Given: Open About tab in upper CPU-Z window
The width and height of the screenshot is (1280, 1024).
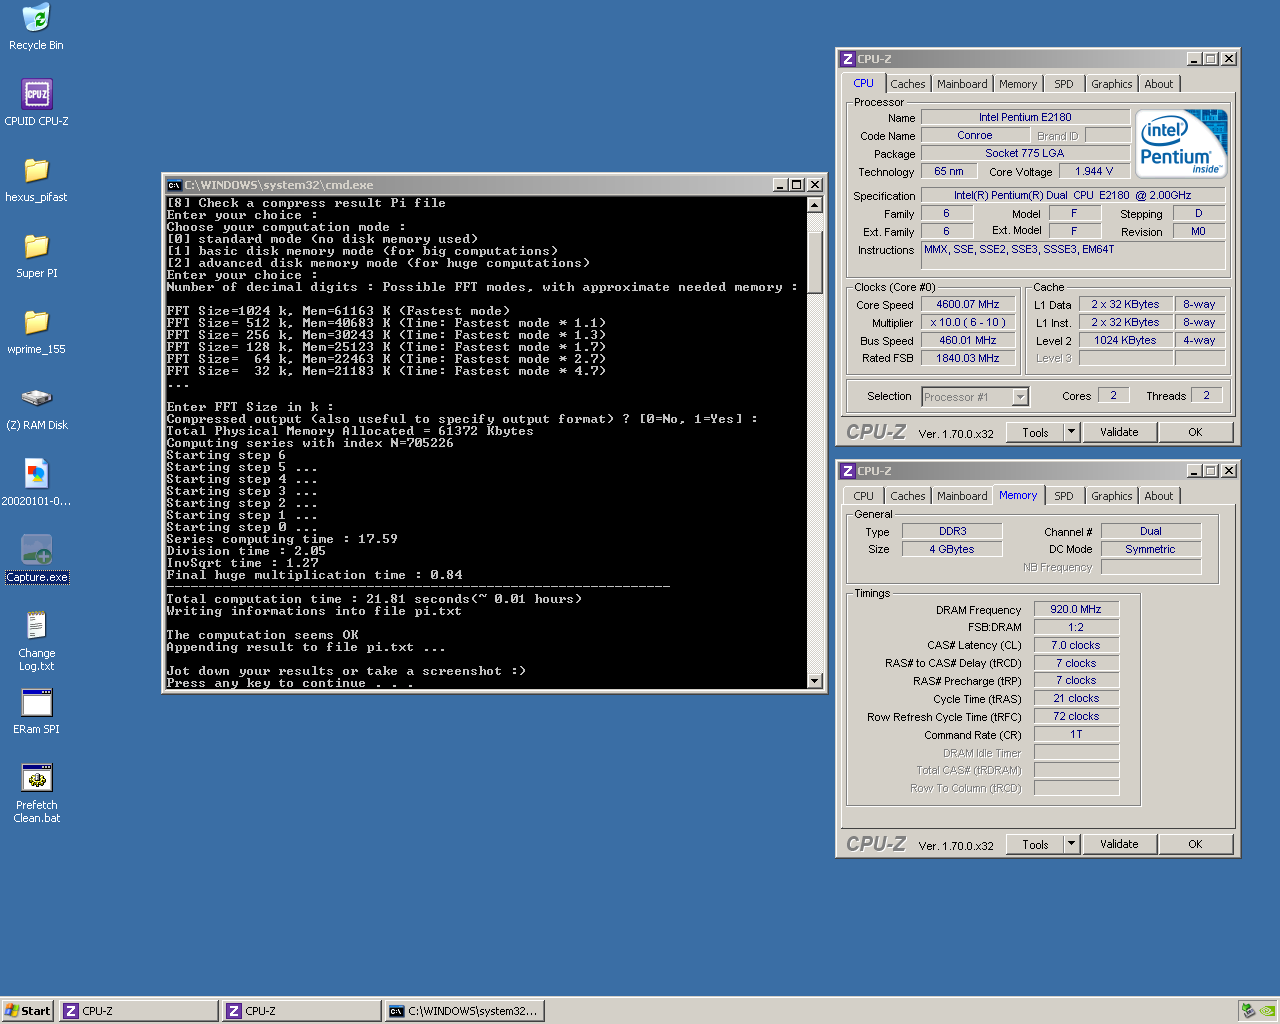Looking at the screenshot, I should [x=1159, y=84].
